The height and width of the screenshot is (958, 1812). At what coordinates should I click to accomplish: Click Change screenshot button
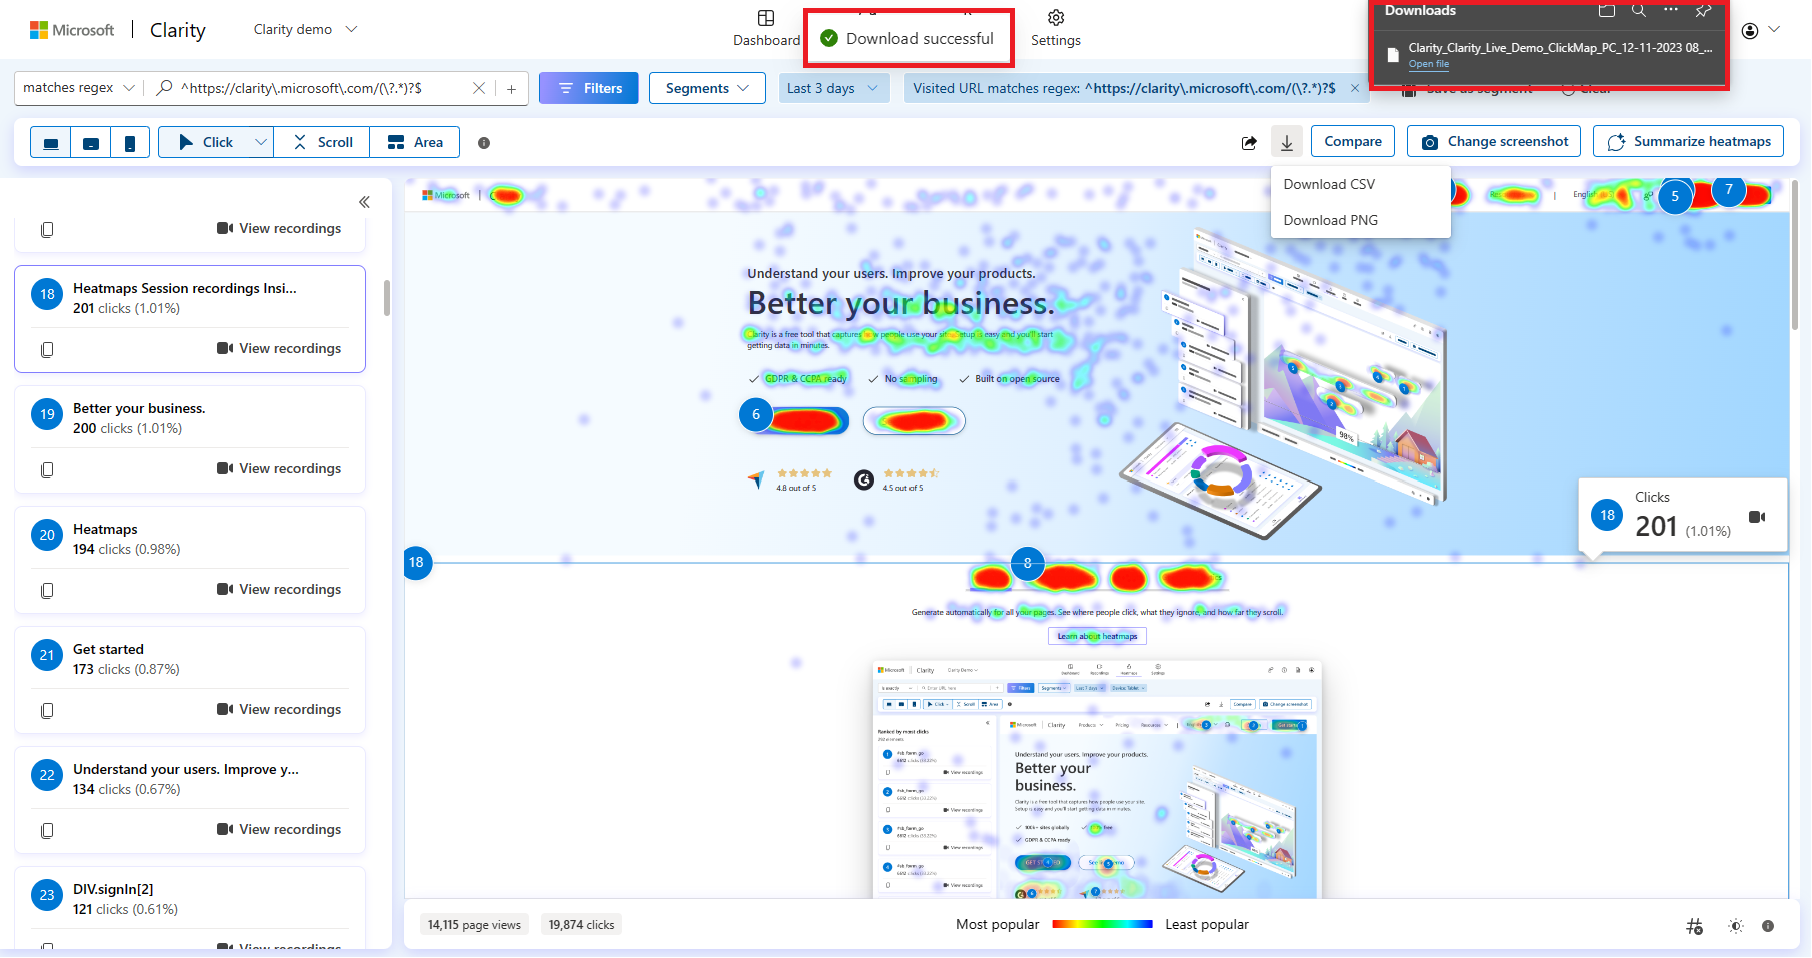coord(1495,142)
